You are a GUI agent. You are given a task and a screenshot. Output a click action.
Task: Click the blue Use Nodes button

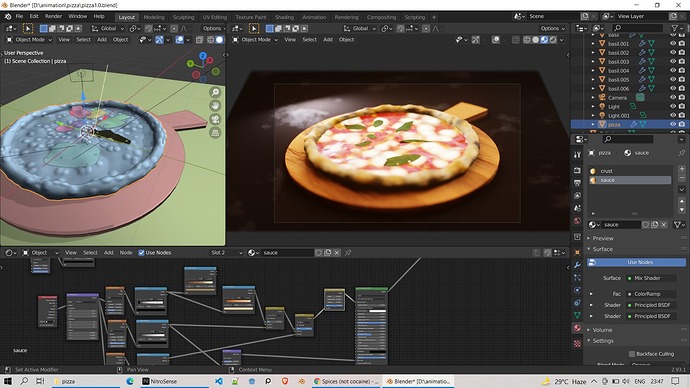[x=636, y=262]
